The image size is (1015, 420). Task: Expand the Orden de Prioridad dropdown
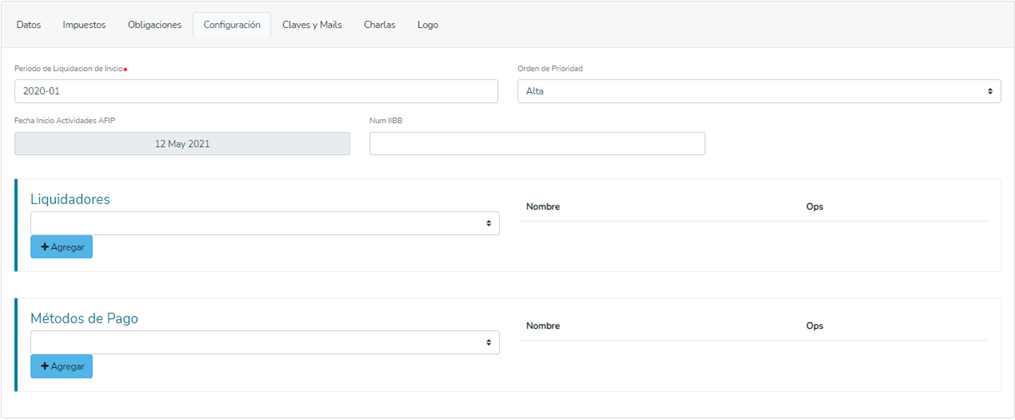tap(758, 91)
